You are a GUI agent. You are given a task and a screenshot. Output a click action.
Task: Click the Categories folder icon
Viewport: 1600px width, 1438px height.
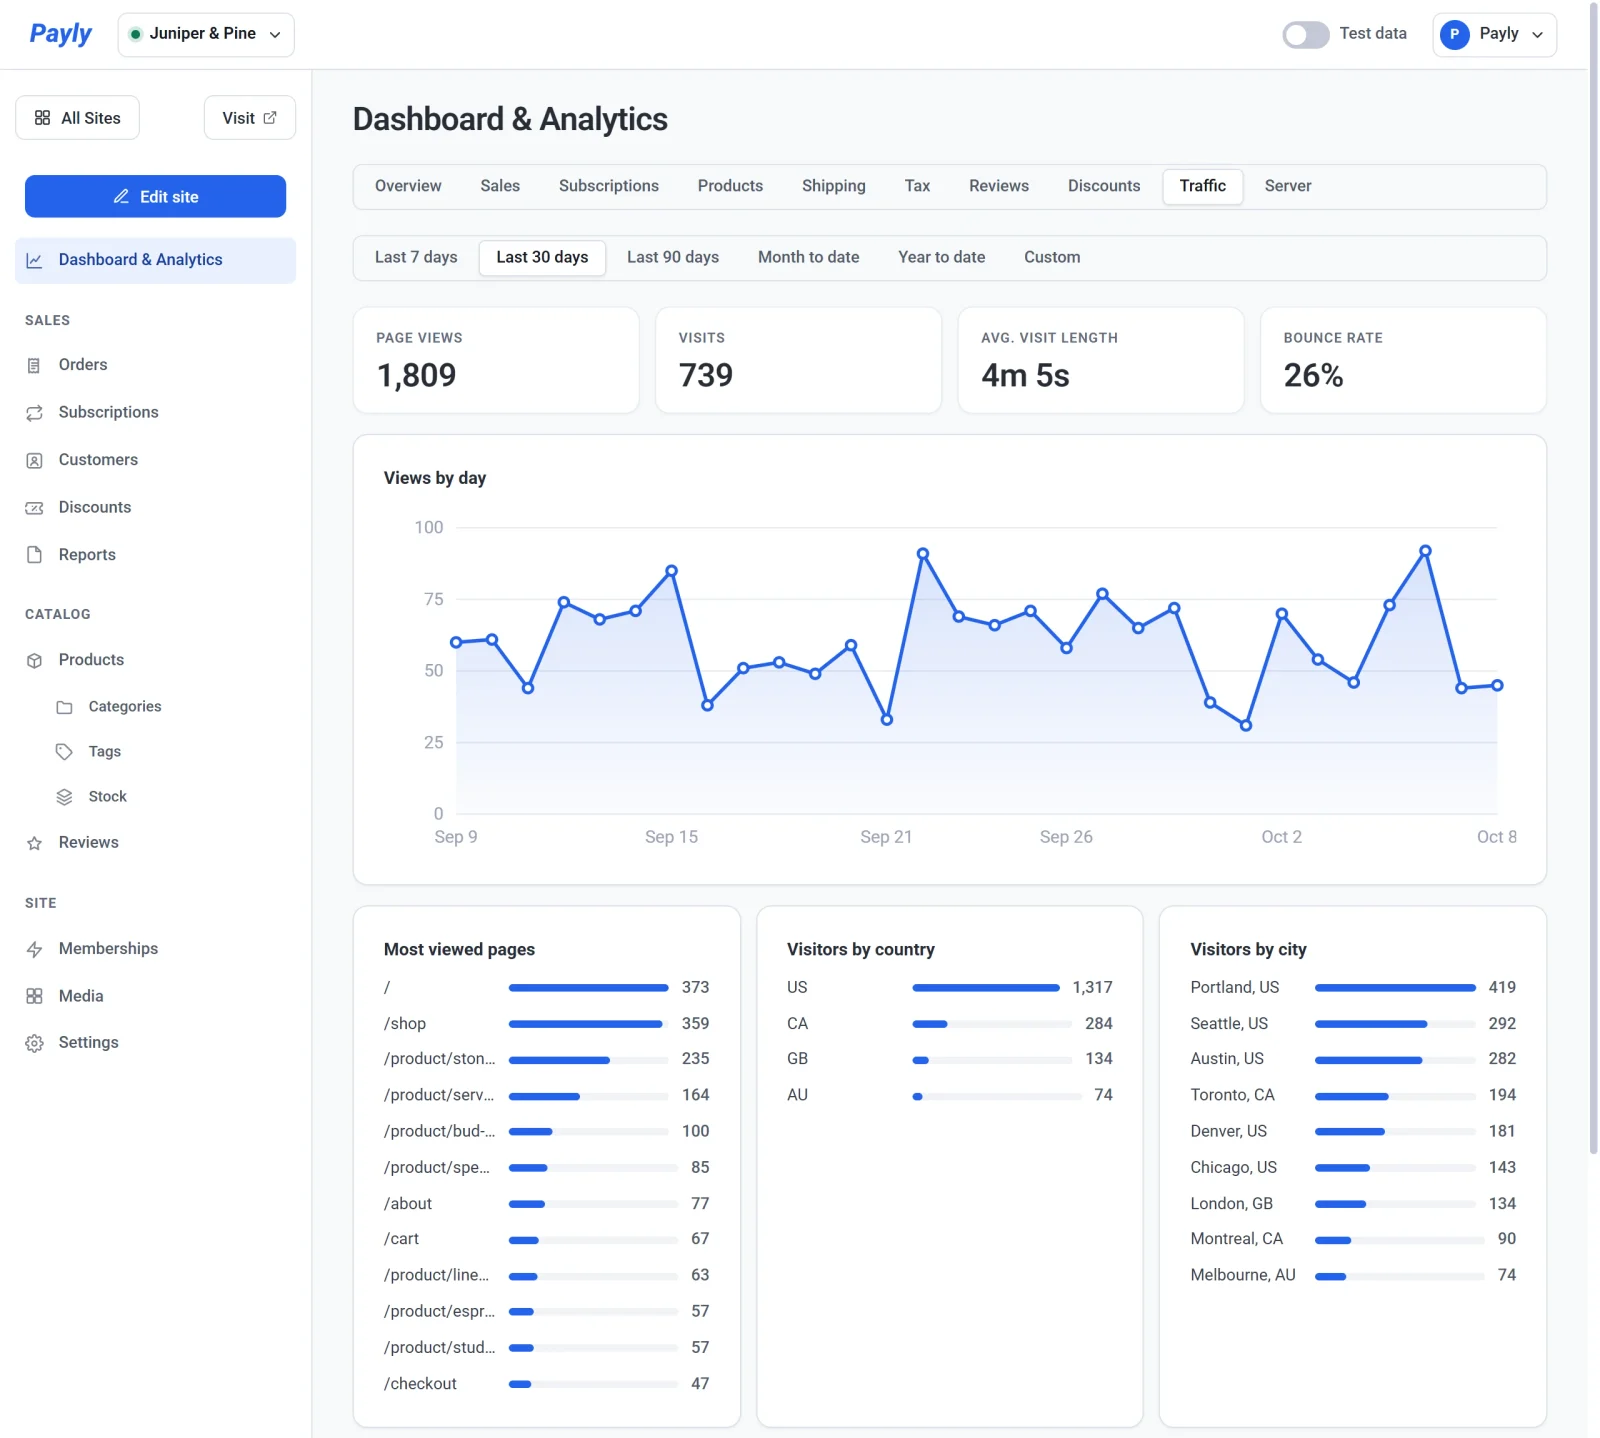pos(64,707)
